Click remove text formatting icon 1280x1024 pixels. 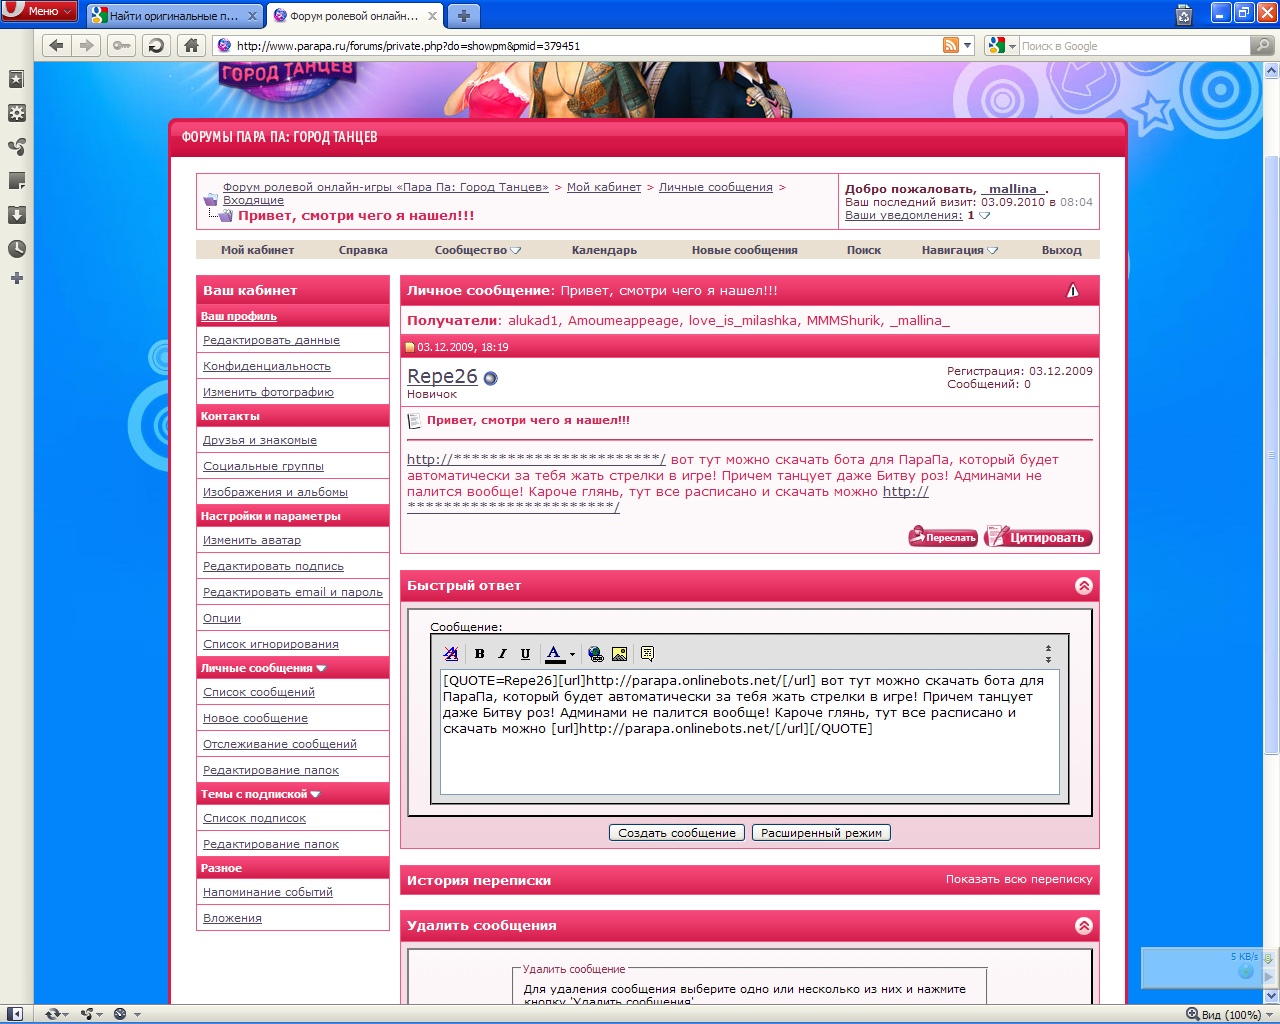click(451, 654)
